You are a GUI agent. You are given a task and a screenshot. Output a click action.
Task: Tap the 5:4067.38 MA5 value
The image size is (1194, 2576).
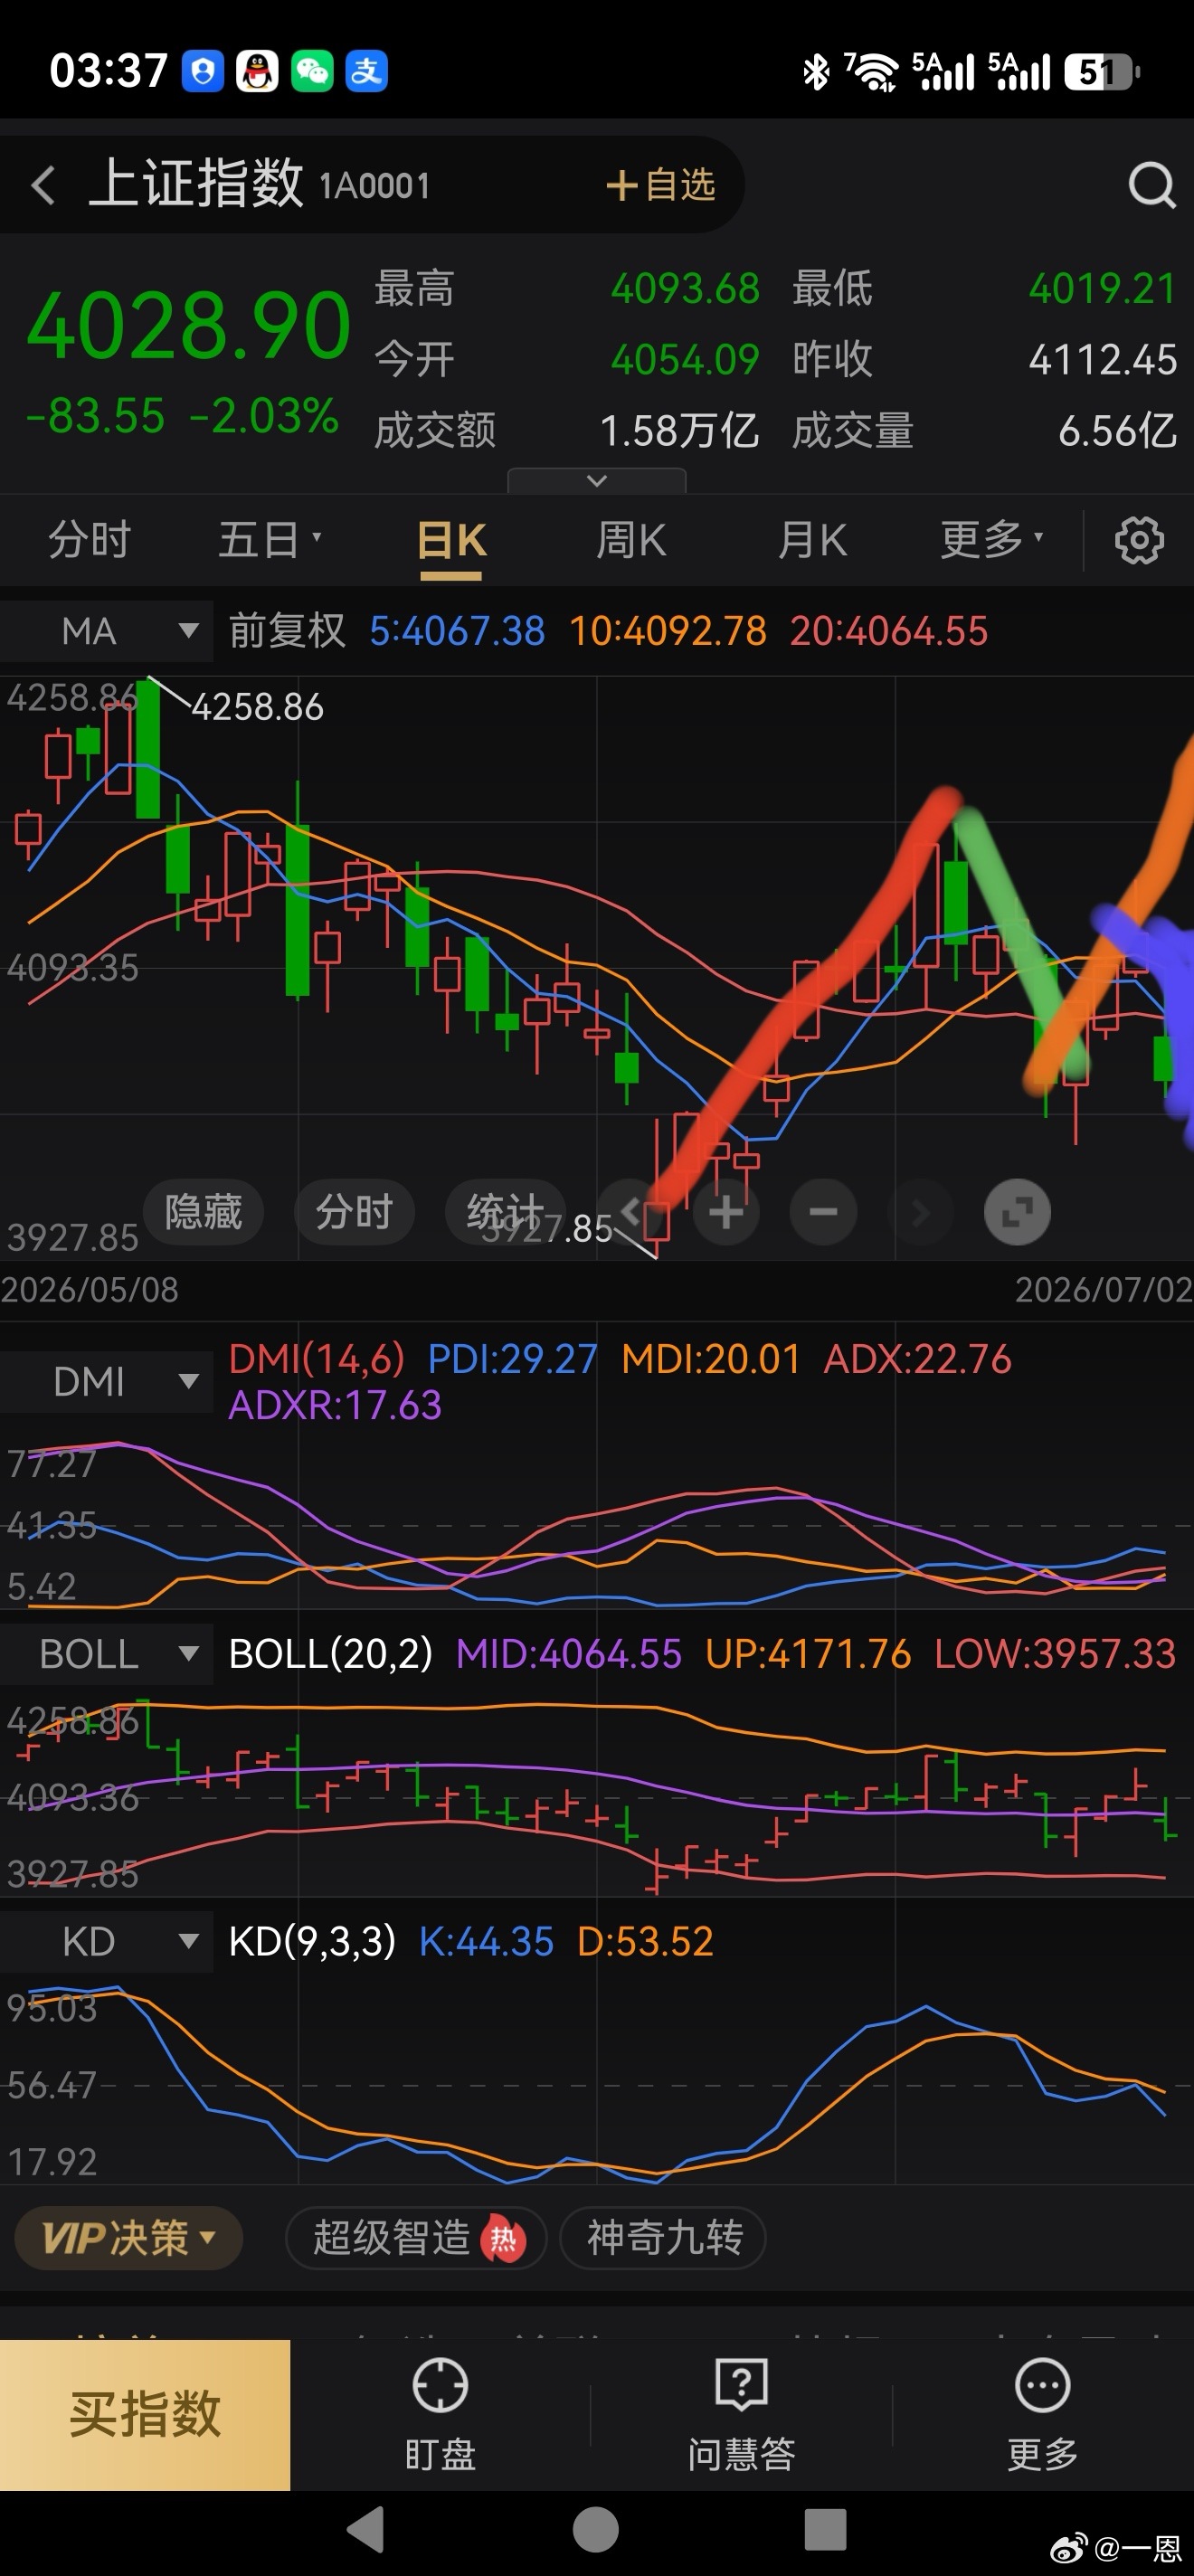pyautogui.click(x=457, y=631)
